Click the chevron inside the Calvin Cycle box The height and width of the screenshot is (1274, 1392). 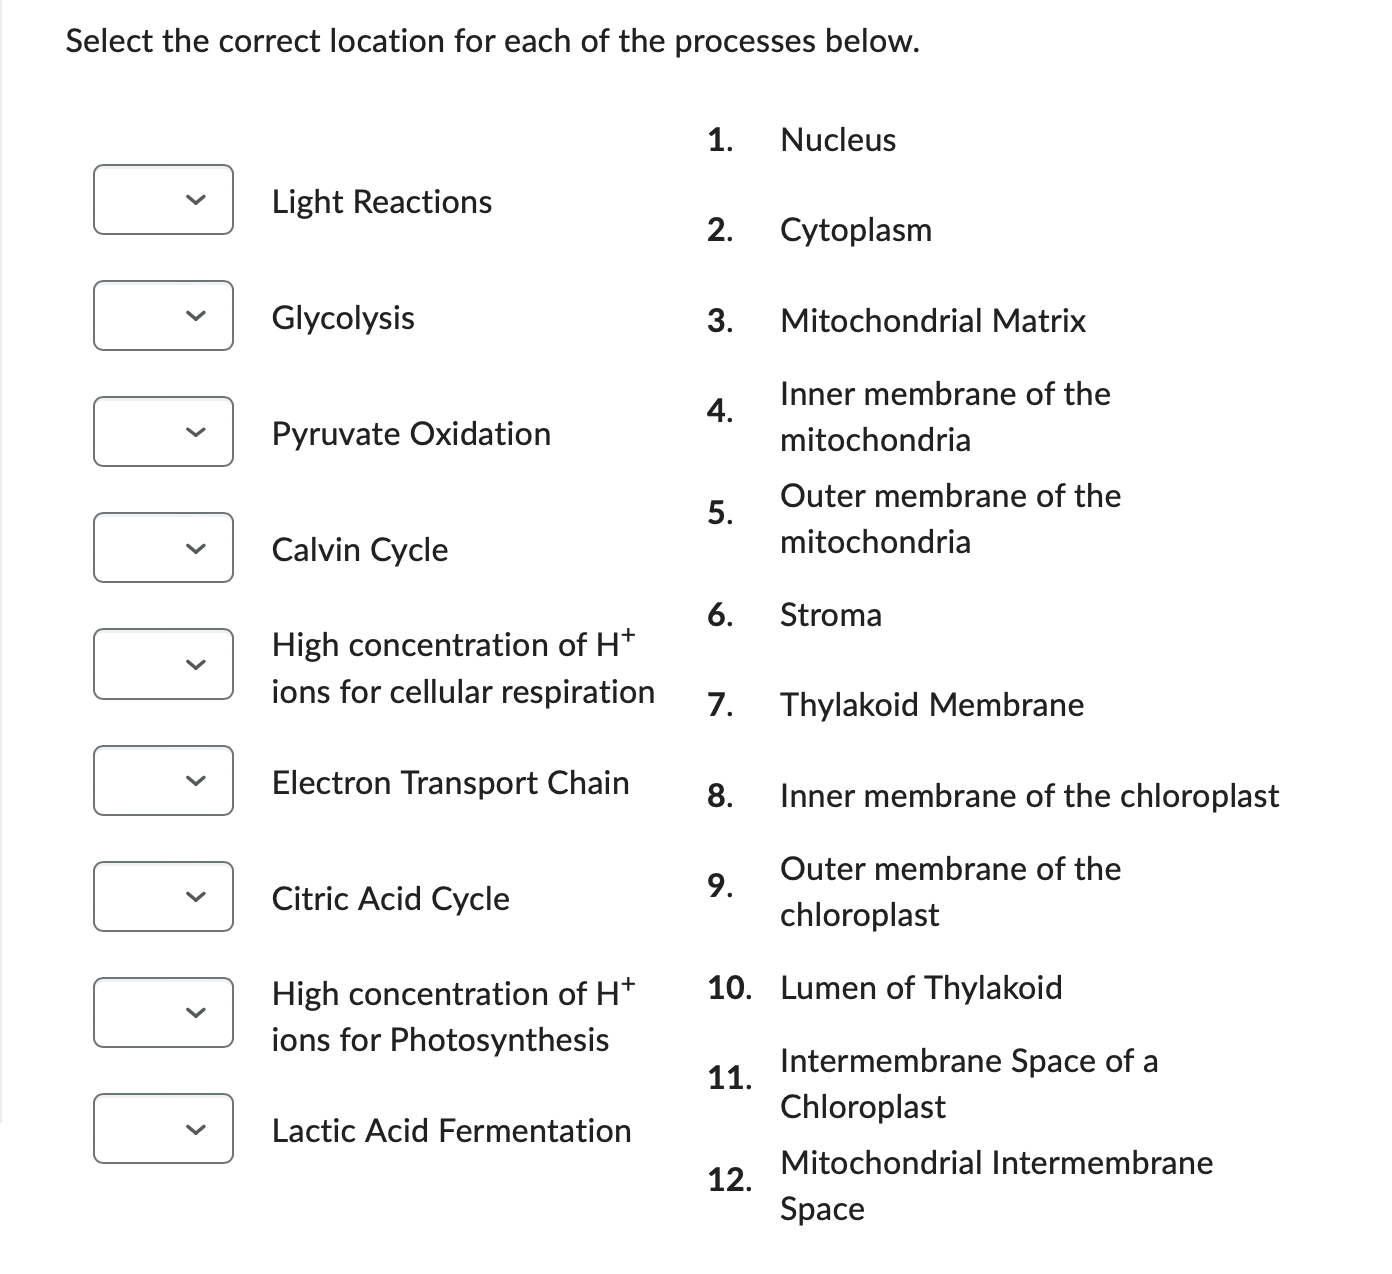196,548
